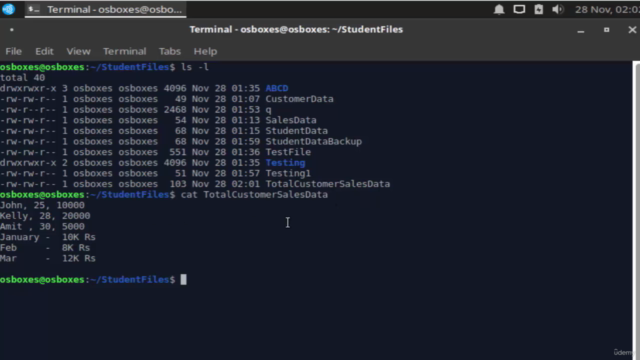Screen dimensions: 640x360
Task: Click the file size 551 value
Action: point(178,152)
